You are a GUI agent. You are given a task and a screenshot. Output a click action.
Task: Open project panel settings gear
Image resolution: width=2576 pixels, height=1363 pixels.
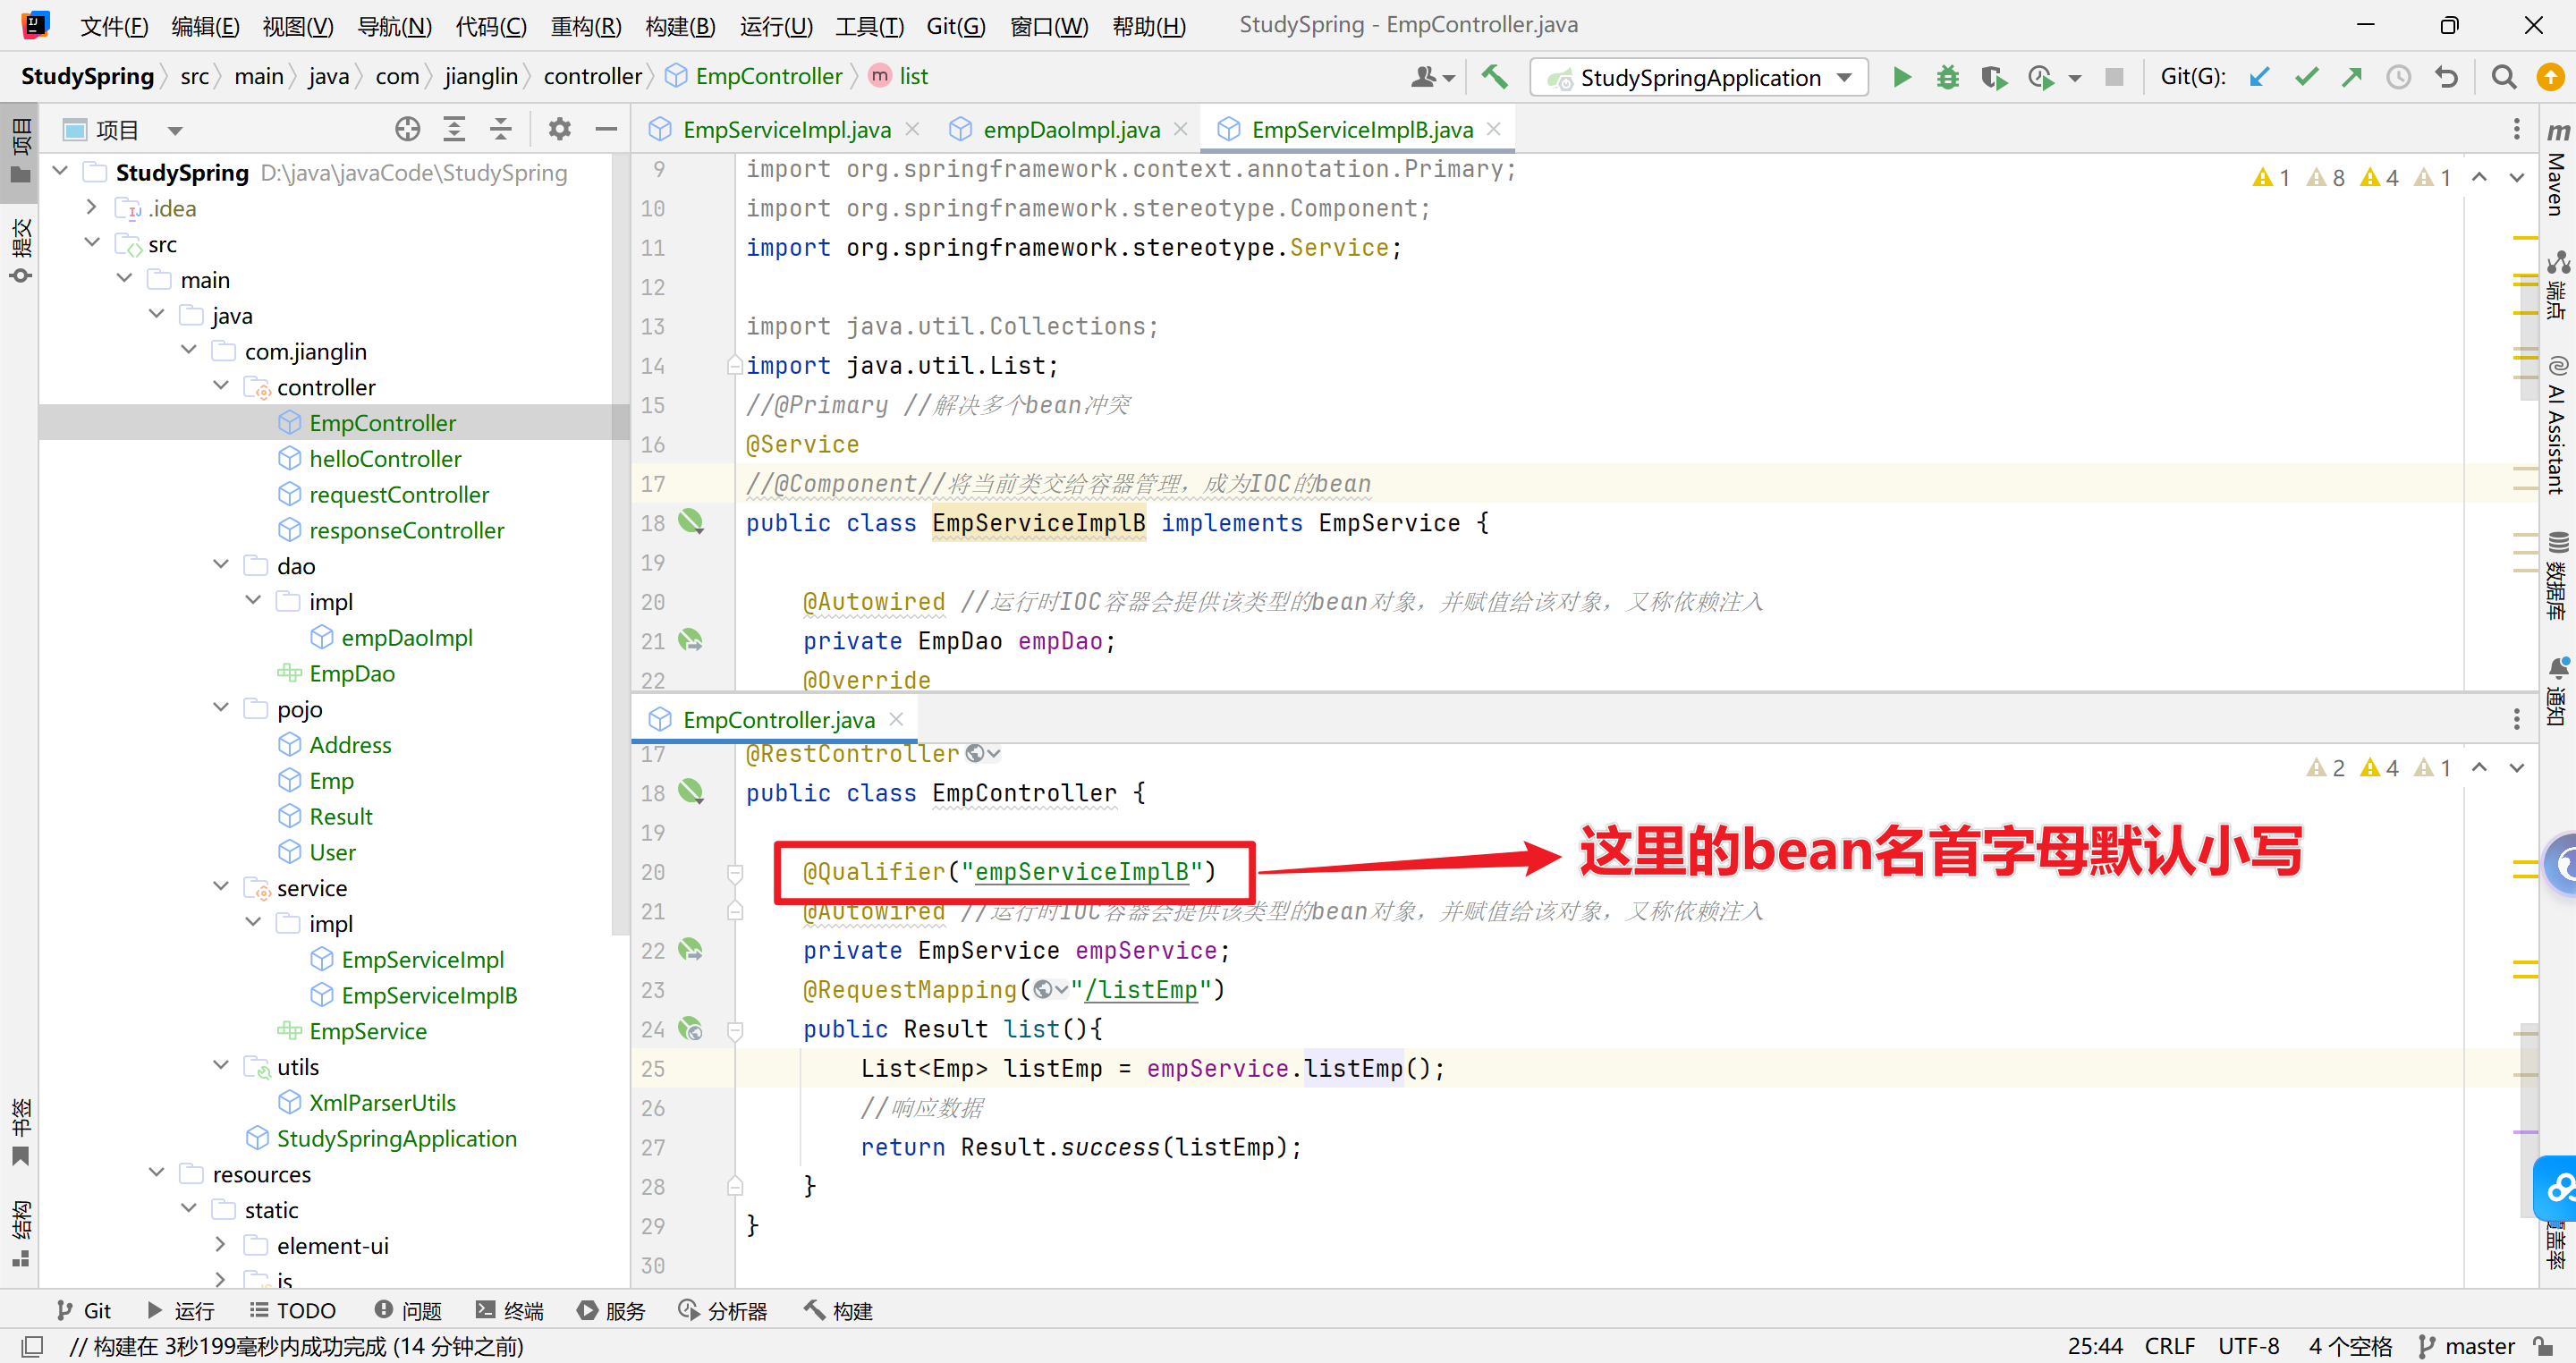[x=559, y=129]
